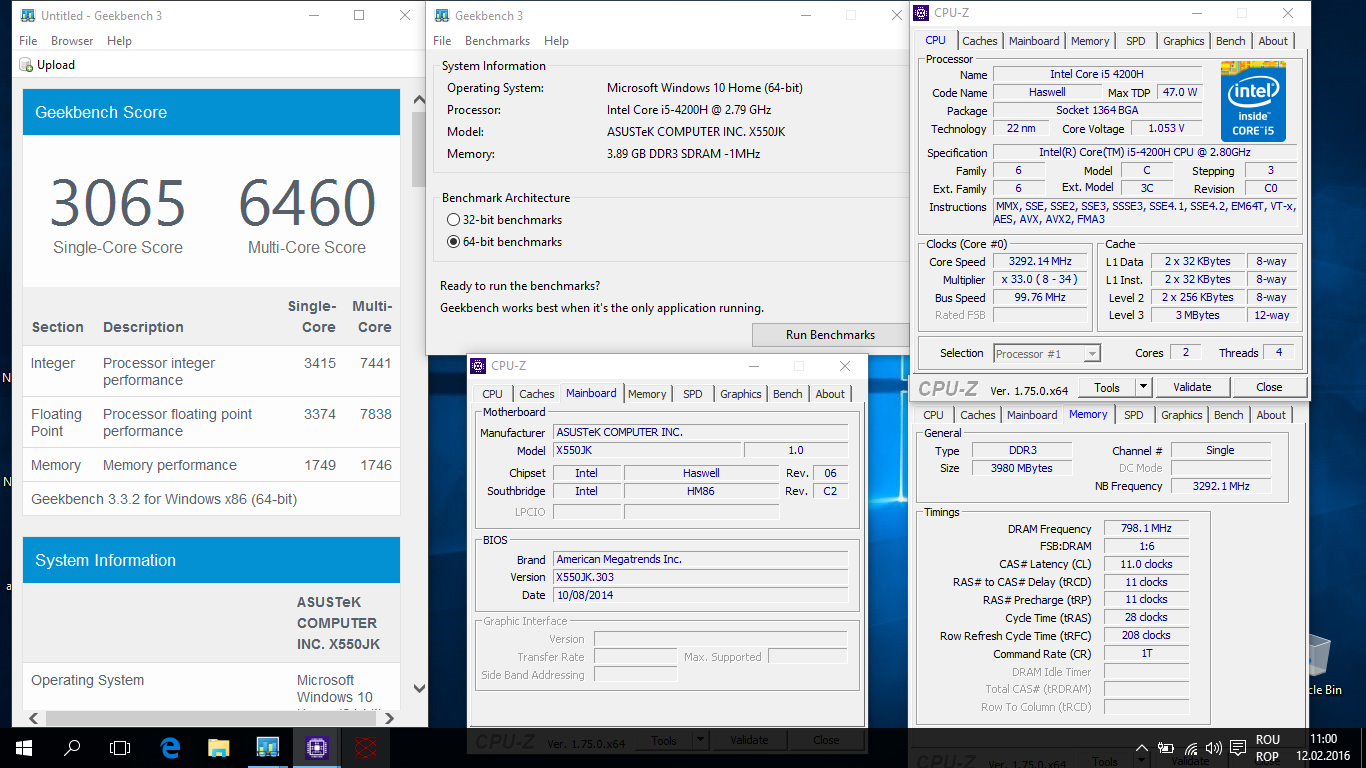Click Validate button in CPU-Z CPU window
The image size is (1366, 768).
(1192, 387)
